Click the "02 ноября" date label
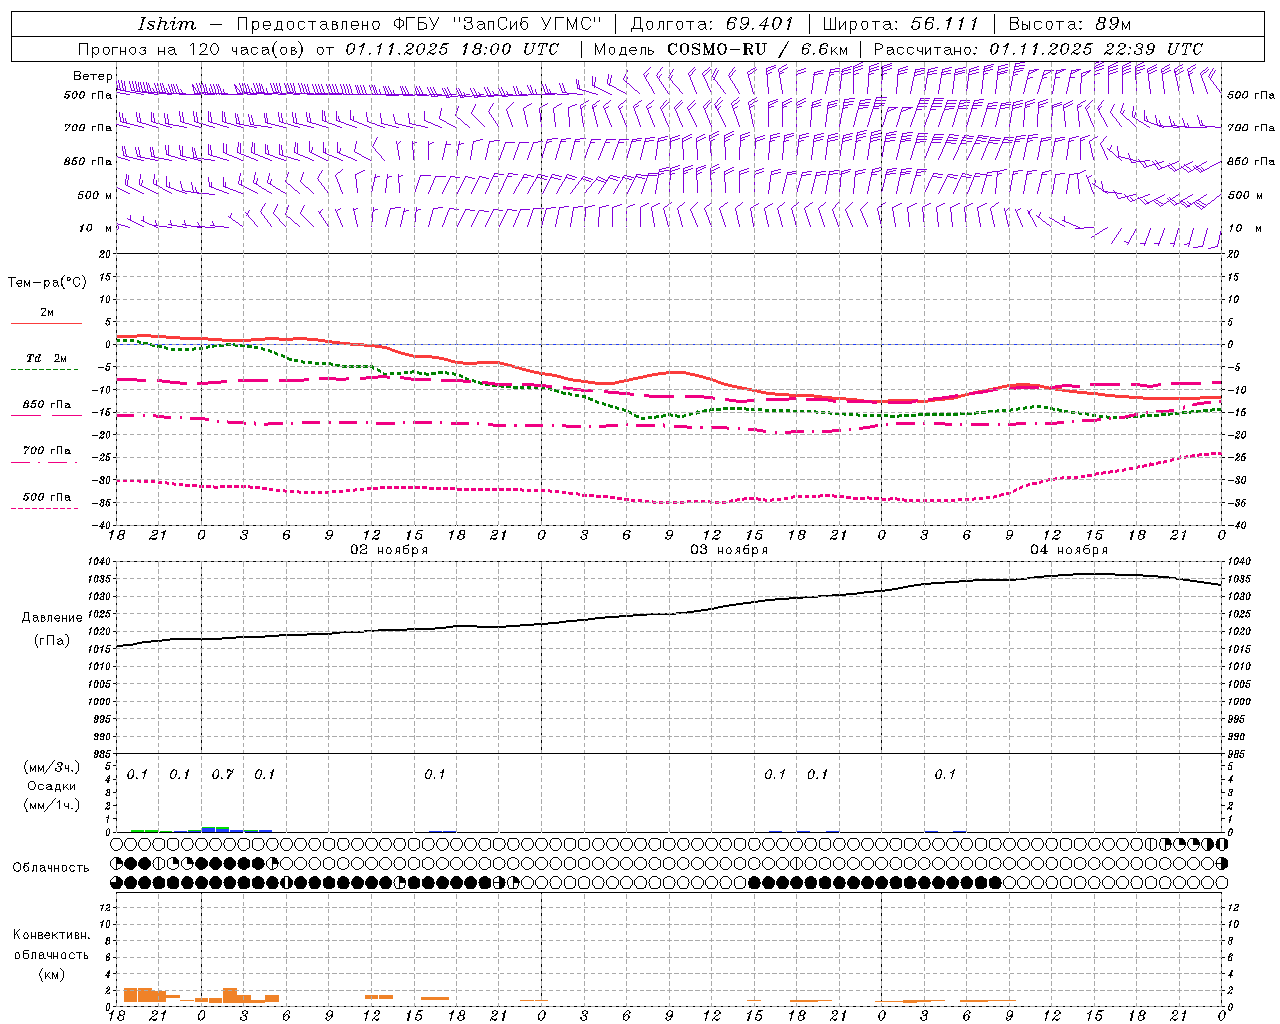Screen dimensions: 1280x1024 pyautogui.click(x=389, y=550)
